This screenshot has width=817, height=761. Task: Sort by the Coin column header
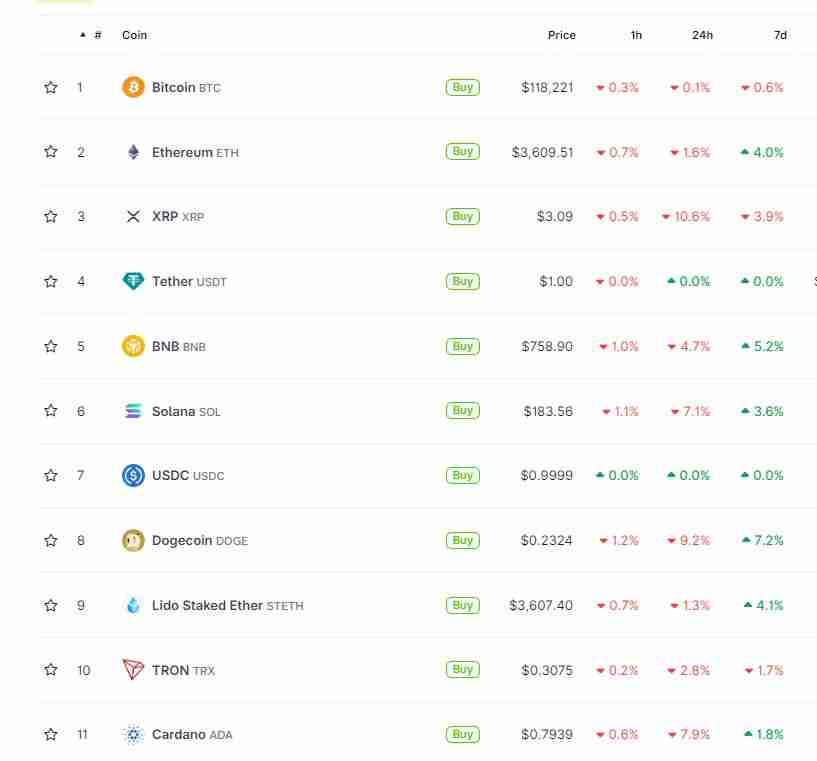[134, 35]
